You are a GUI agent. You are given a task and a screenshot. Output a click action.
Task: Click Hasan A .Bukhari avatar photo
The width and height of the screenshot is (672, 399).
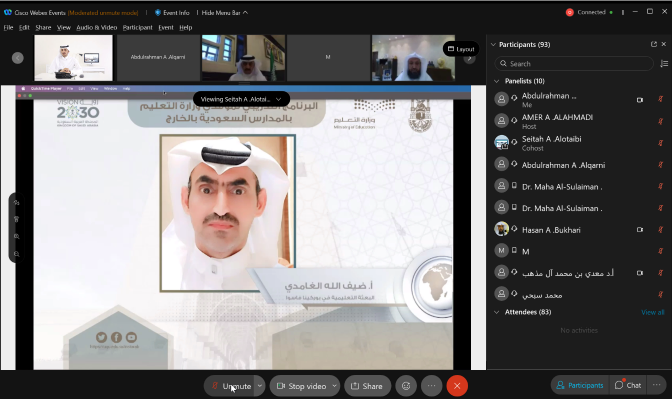(x=501, y=229)
